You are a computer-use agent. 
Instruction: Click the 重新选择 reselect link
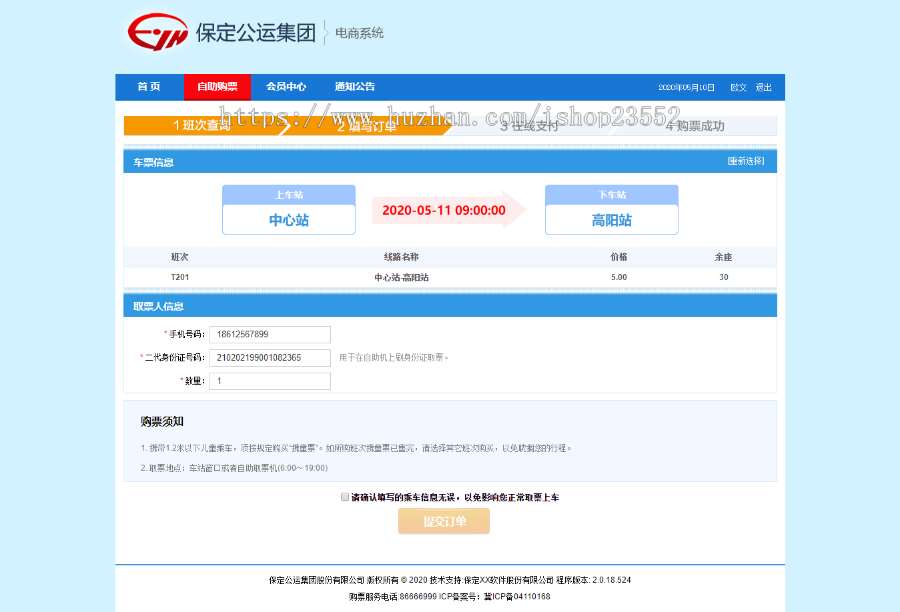(747, 161)
